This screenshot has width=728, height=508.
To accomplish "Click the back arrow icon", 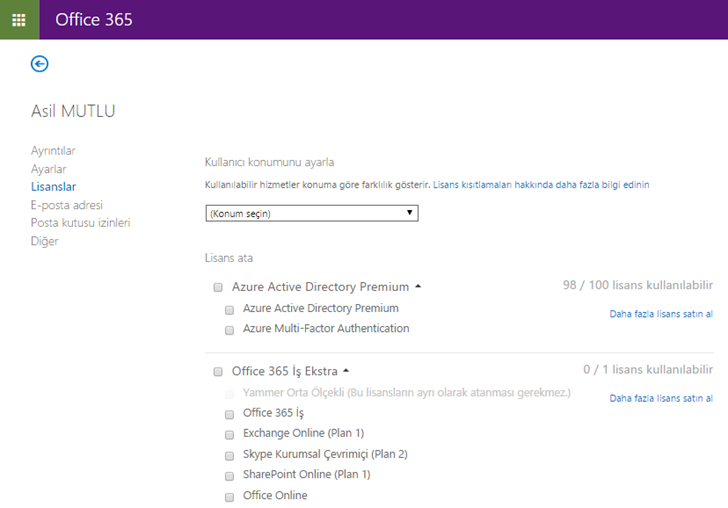I will tap(39, 64).
